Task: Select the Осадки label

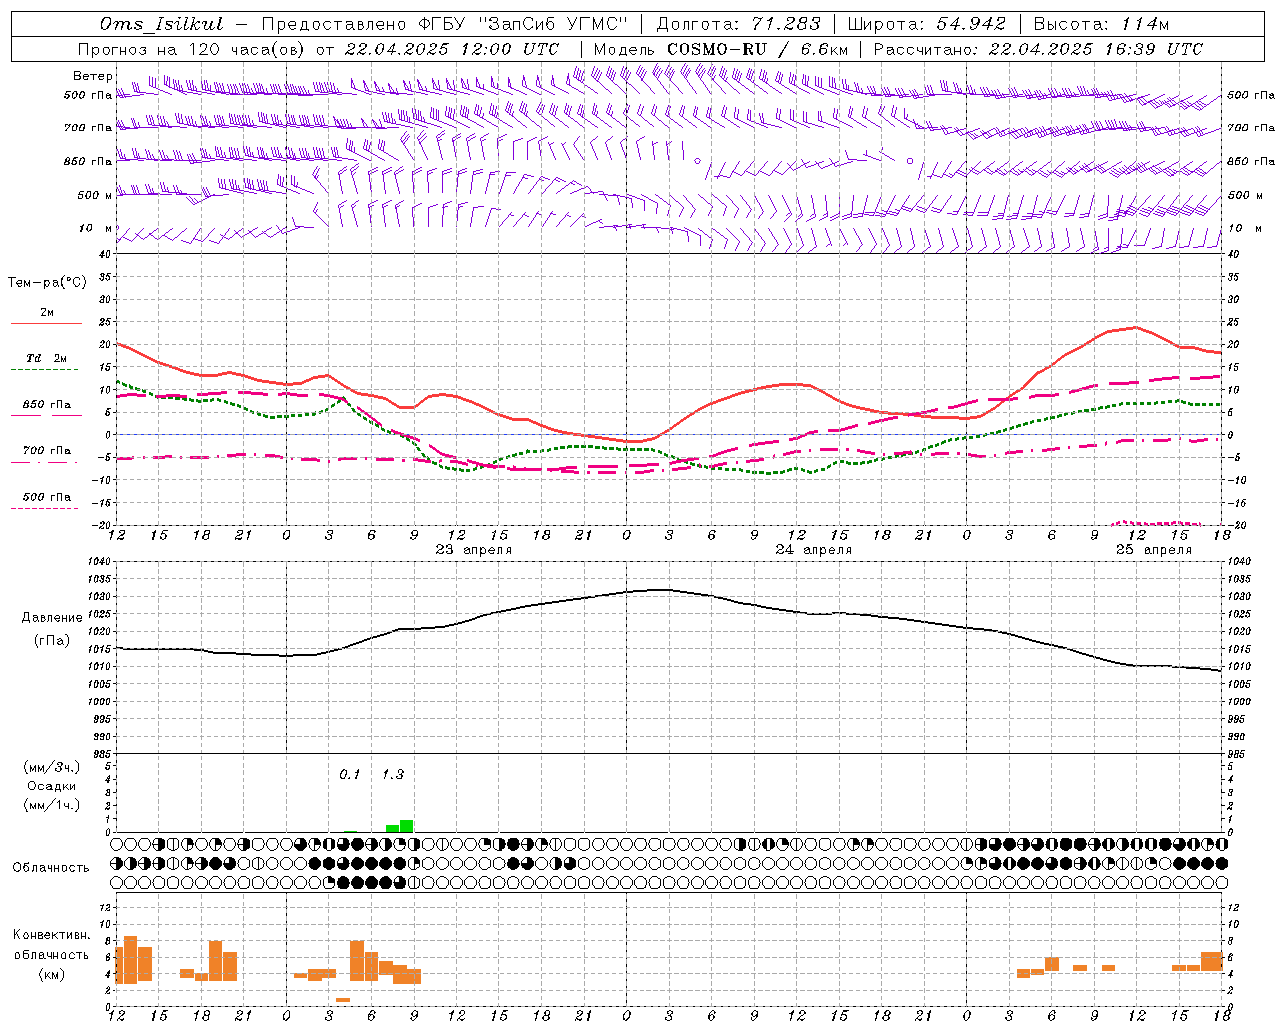Action: coord(52,786)
